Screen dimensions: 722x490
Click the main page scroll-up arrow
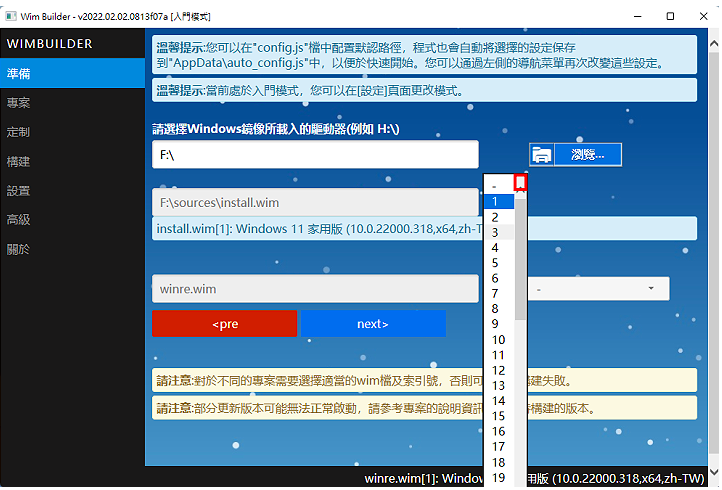pyautogui.click(x=714, y=44)
